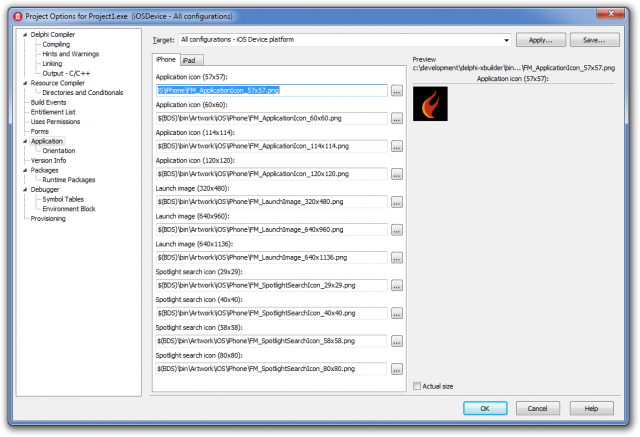The image size is (640, 437).
Task: Click the Application icon (60x60) path field
Action: click(271, 118)
